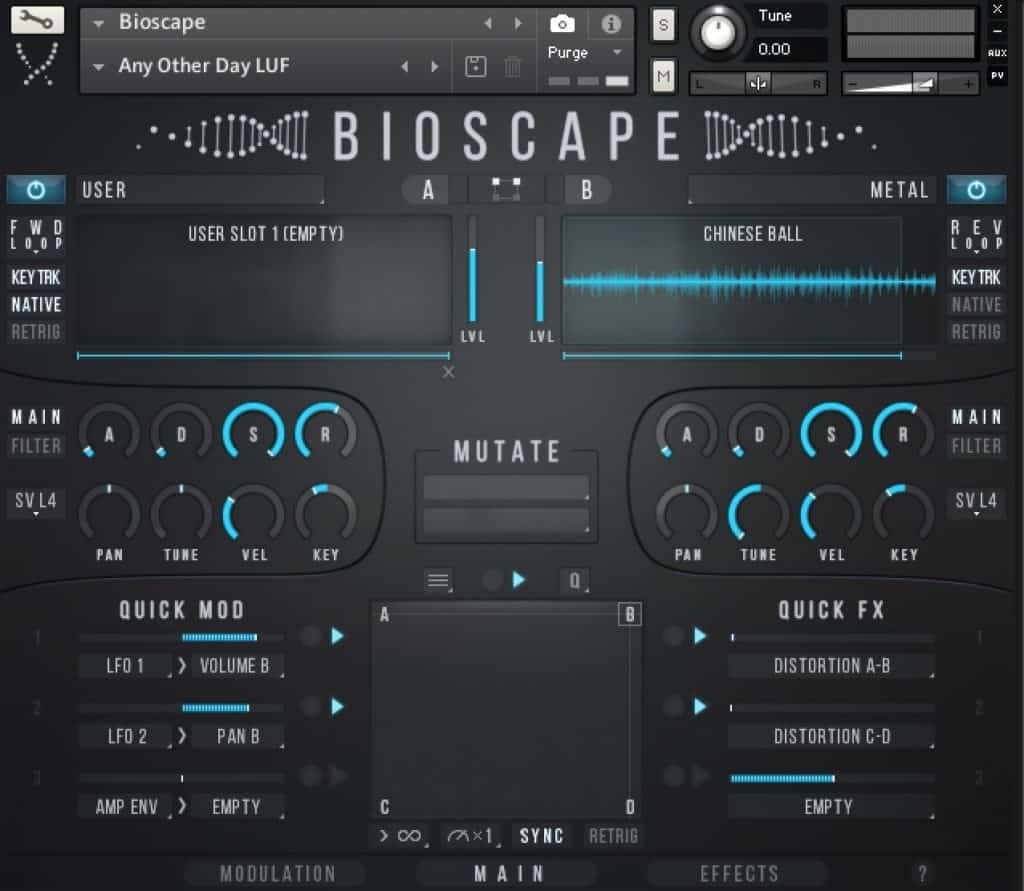Open the instrument info icon
The height and width of the screenshot is (891, 1024).
pos(611,24)
